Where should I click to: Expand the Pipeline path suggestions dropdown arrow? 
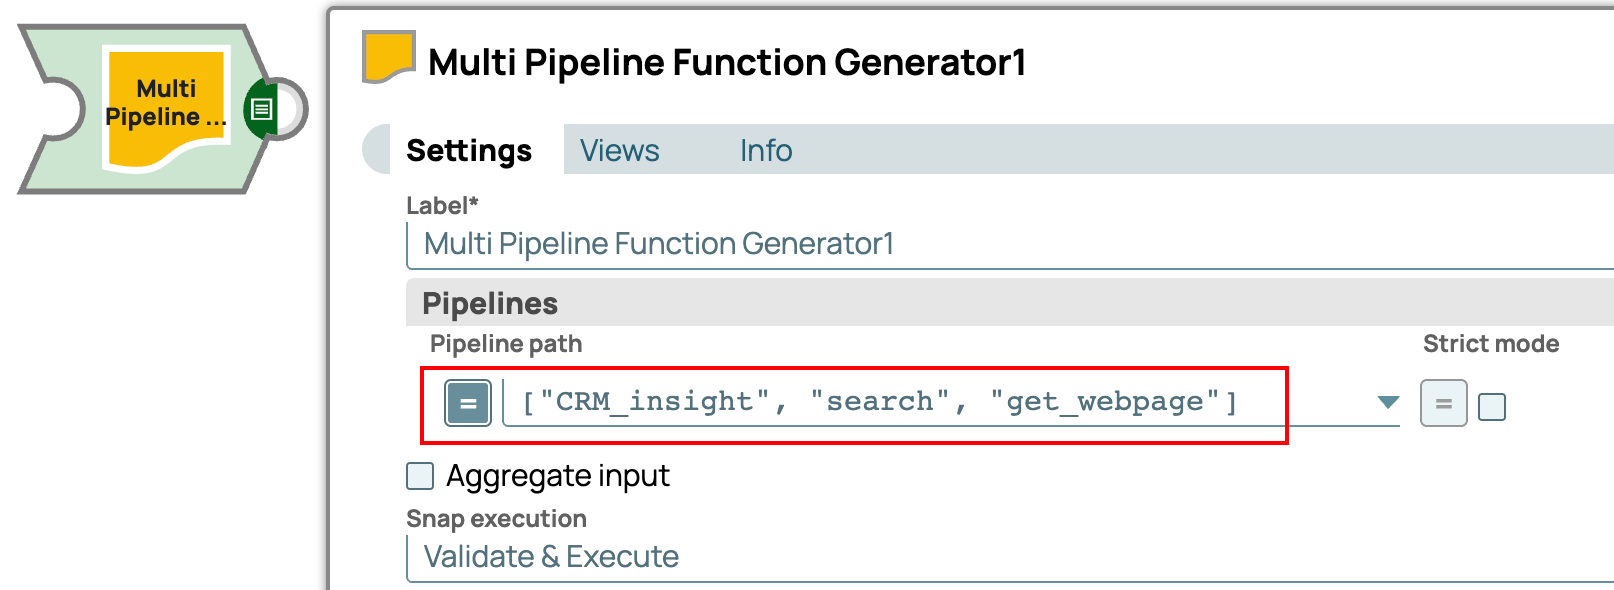(1387, 402)
